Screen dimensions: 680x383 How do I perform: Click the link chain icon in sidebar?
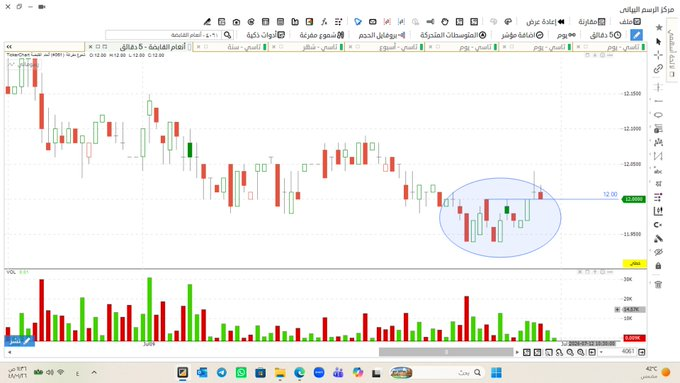658,69
